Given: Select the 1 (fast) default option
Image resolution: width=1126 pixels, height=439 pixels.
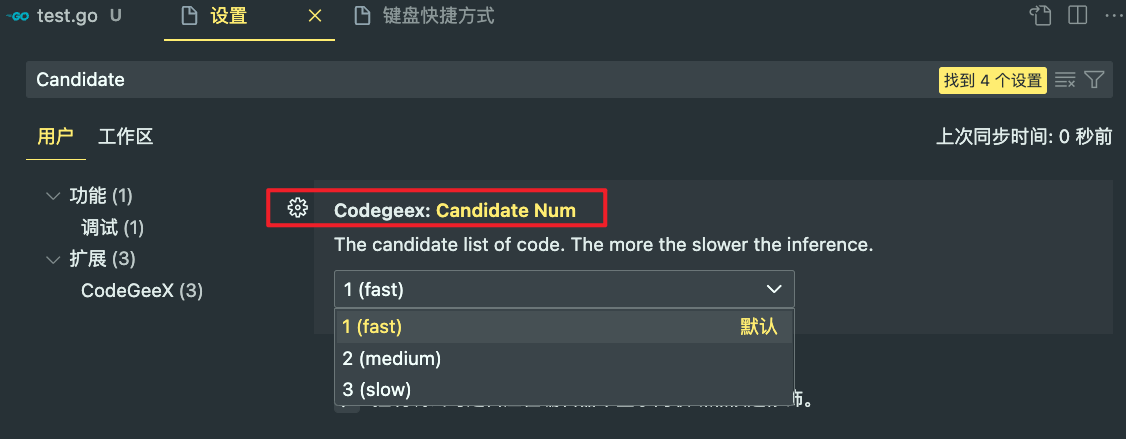Looking at the screenshot, I should 564,327.
